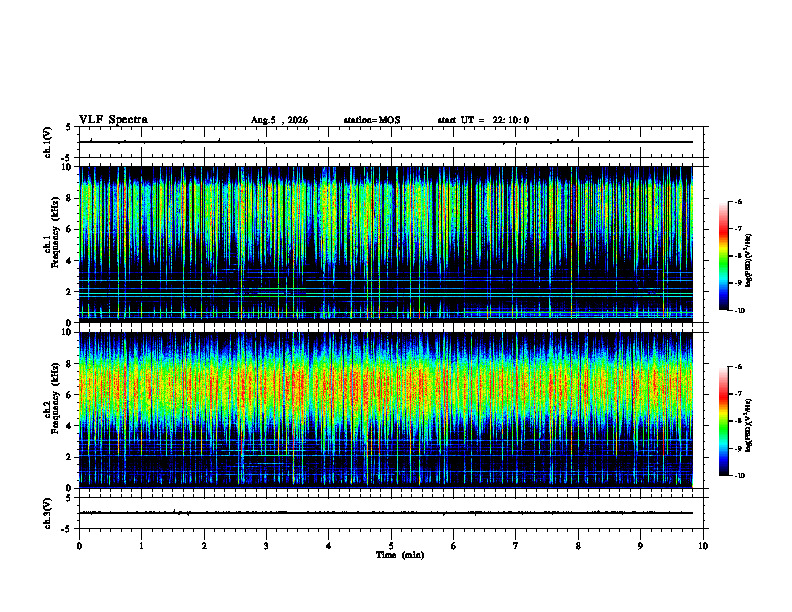Click the station=MOS header label
The image size is (792, 612).
click(x=372, y=120)
